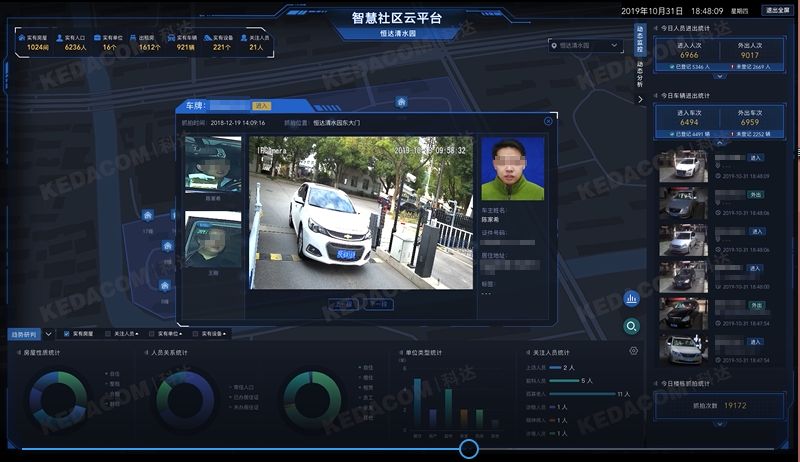This screenshot has height=462, width=800.
Task: Open the 恒达清水园 community dropdown
Action: click(x=585, y=46)
